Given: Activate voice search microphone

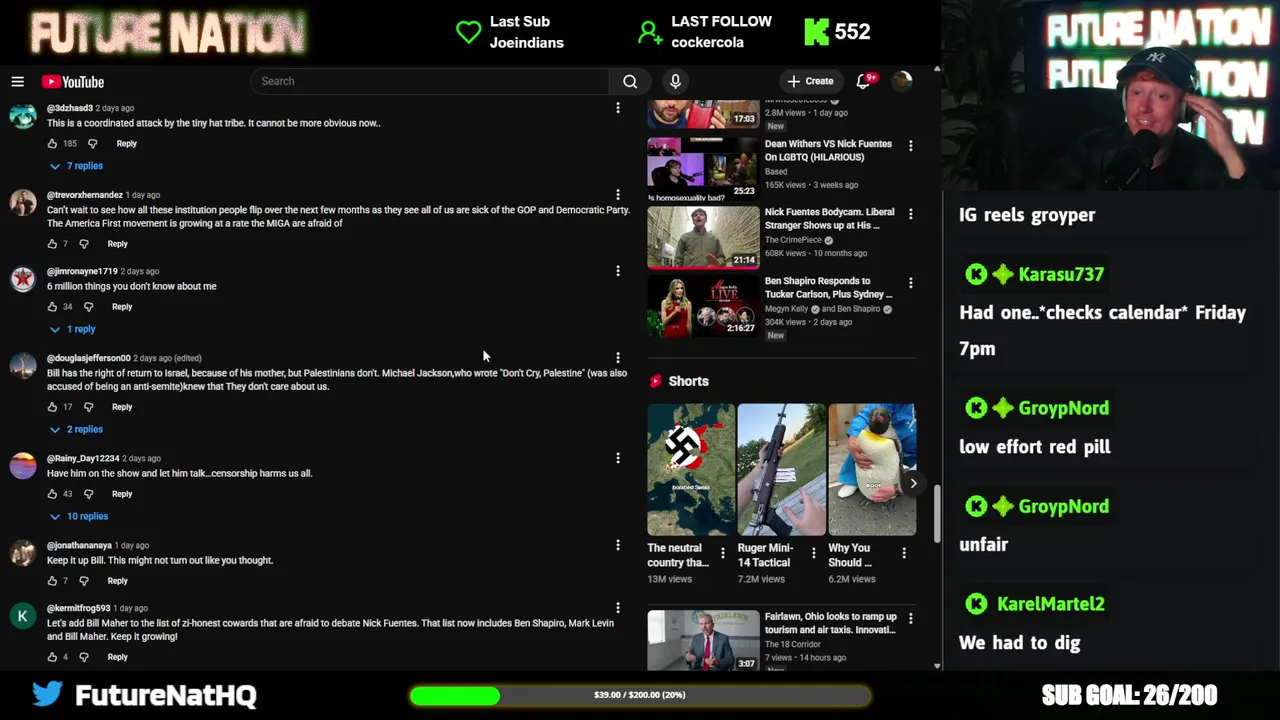Looking at the screenshot, I should tap(675, 81).
